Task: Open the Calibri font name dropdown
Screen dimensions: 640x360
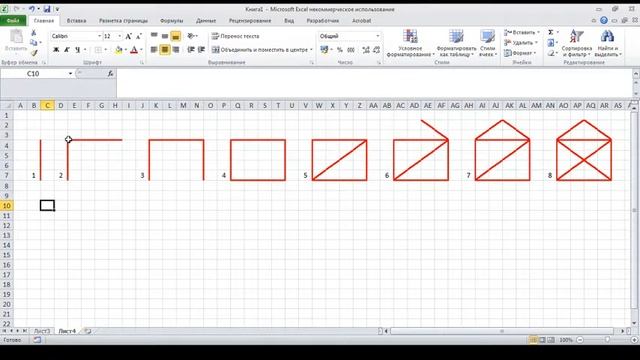Action: pyautogui.click(x=99, y=36)
